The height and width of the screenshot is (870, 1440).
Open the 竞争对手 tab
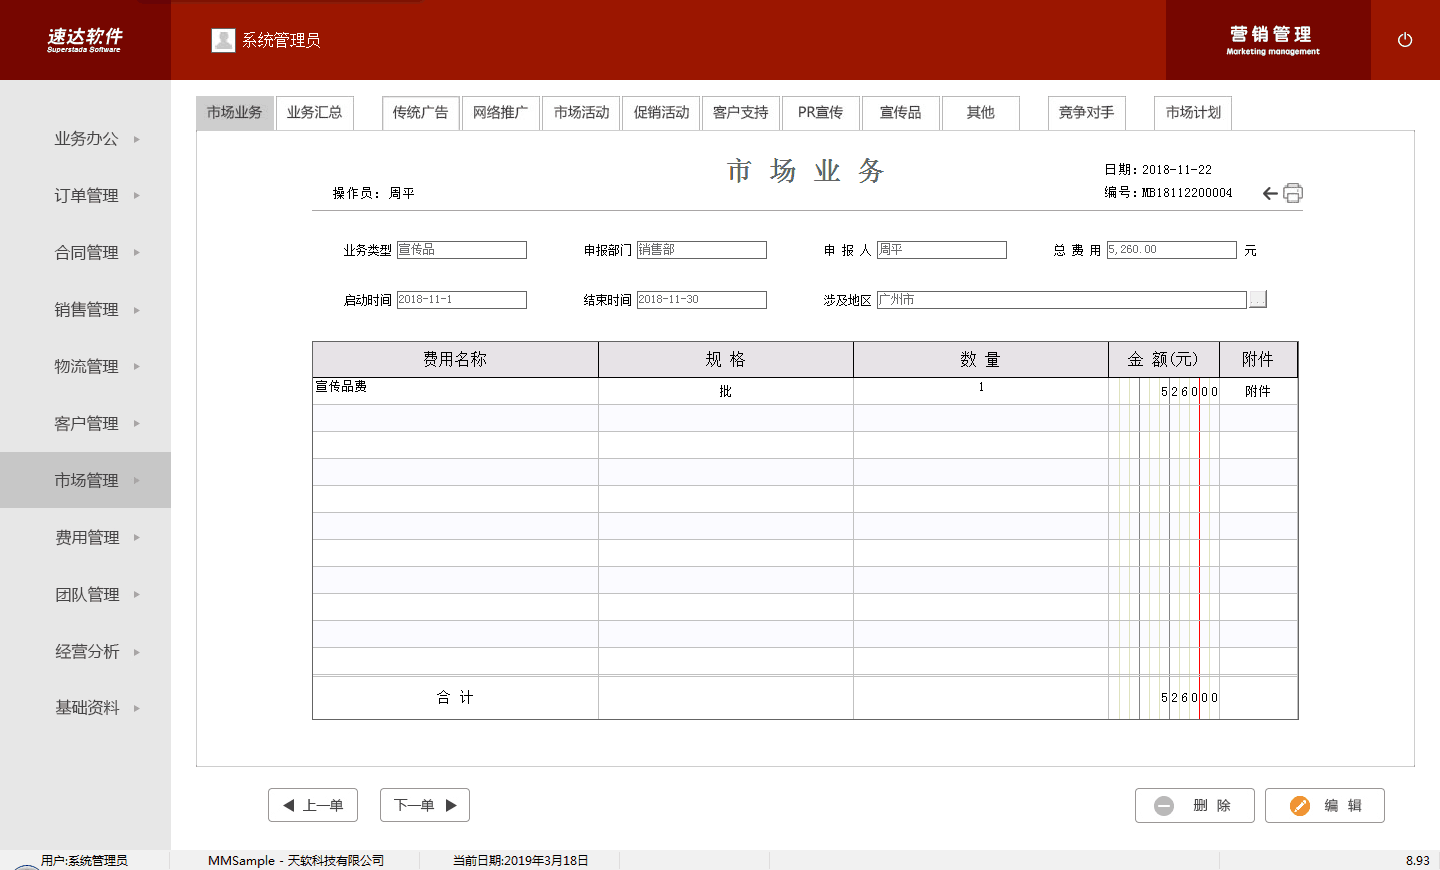pyautogui.click(x=1086, y=112)
